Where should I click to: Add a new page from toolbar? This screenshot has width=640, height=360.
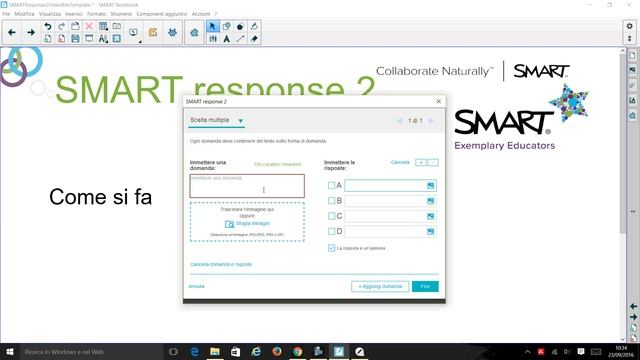[x=48, y=39]
